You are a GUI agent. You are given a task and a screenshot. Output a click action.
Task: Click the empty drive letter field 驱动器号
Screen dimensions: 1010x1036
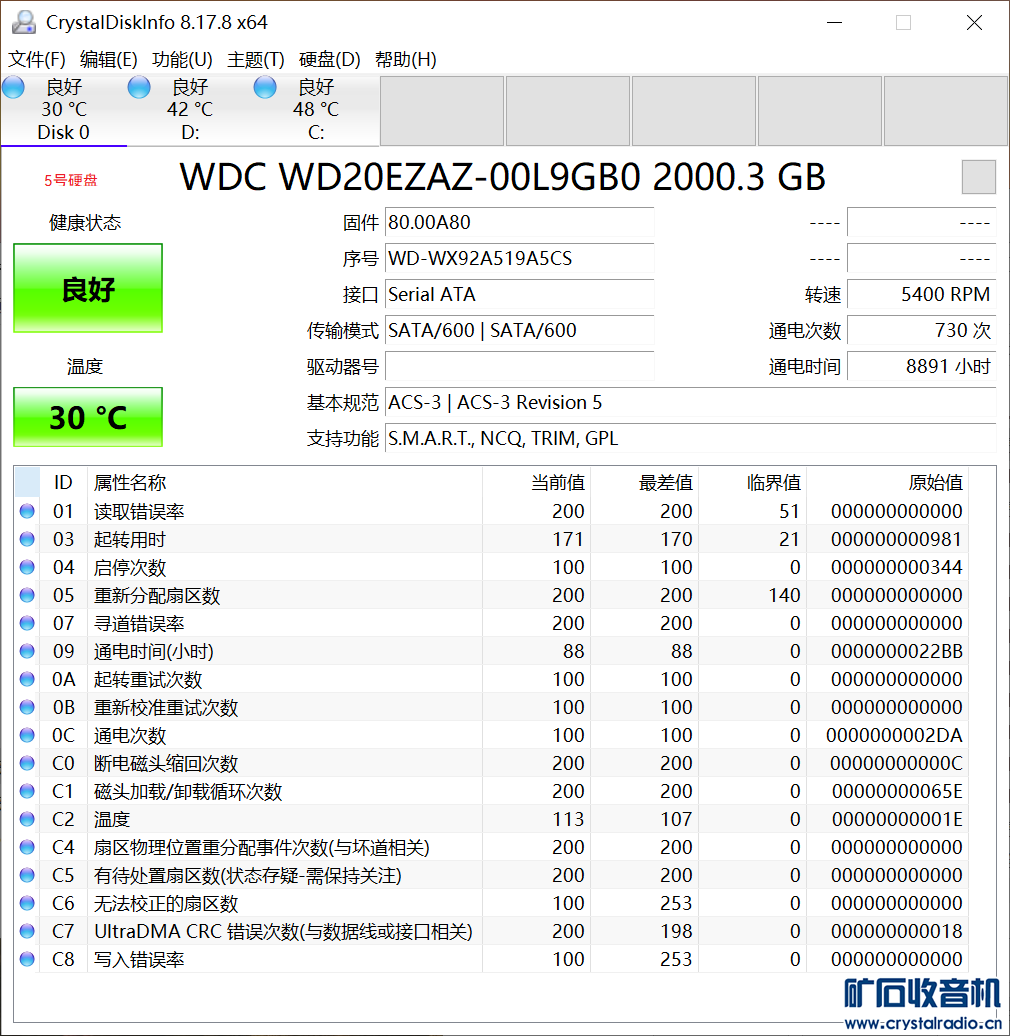[x=519, y=366]
